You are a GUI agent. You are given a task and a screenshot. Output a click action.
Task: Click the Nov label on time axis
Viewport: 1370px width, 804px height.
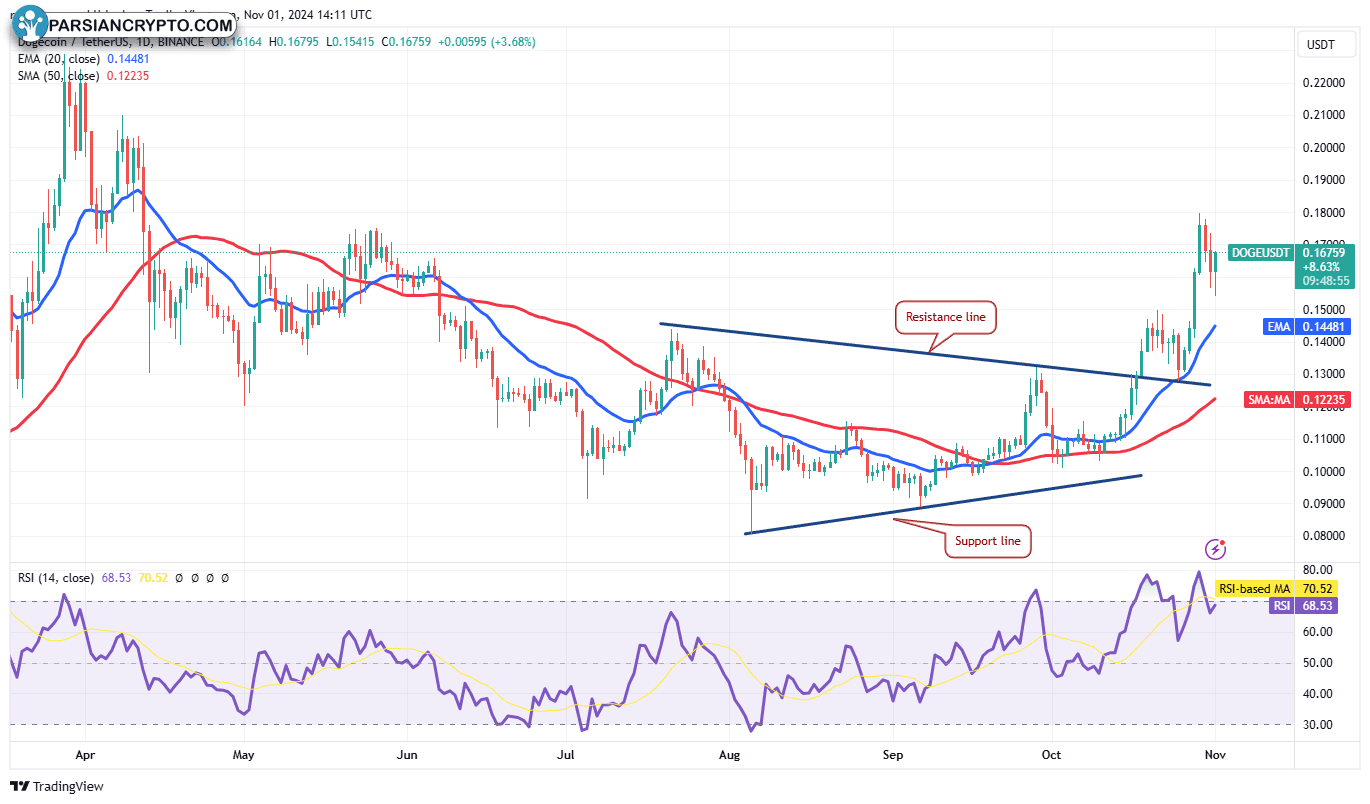(1216, 757)
